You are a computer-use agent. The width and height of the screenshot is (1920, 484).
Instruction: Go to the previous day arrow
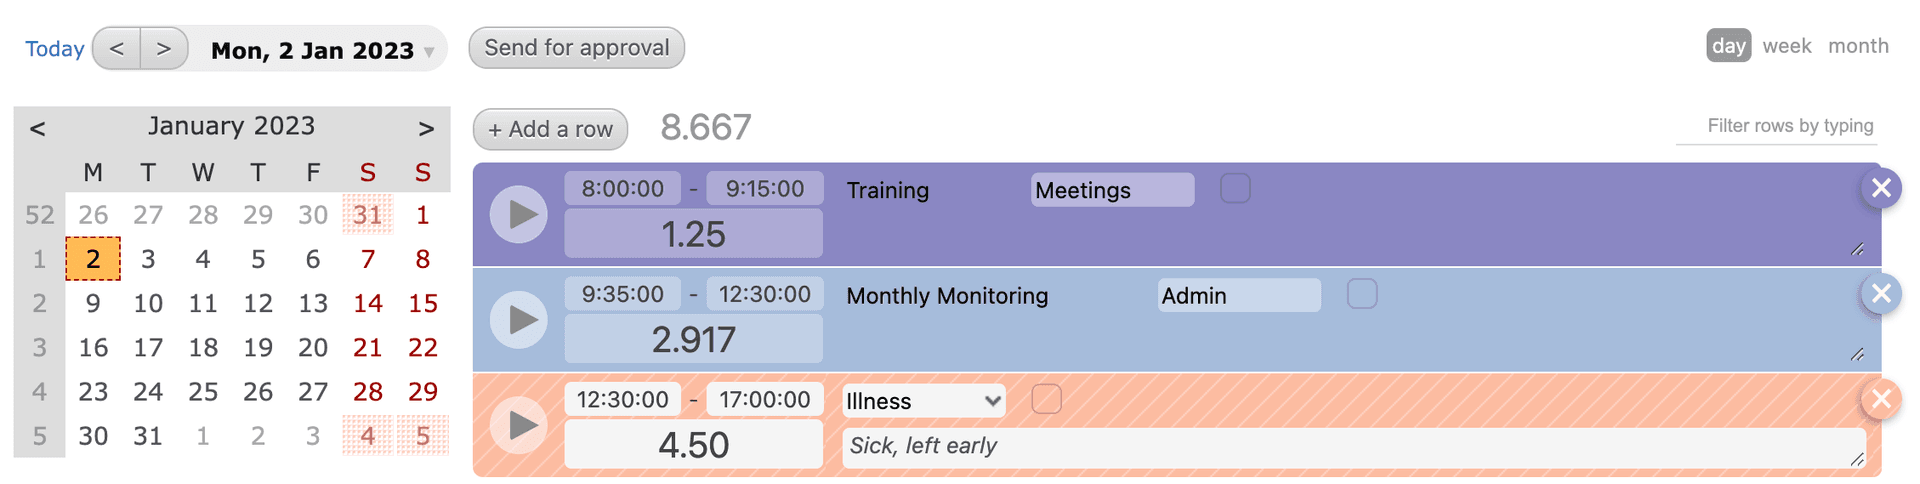[x=117, y=49]
